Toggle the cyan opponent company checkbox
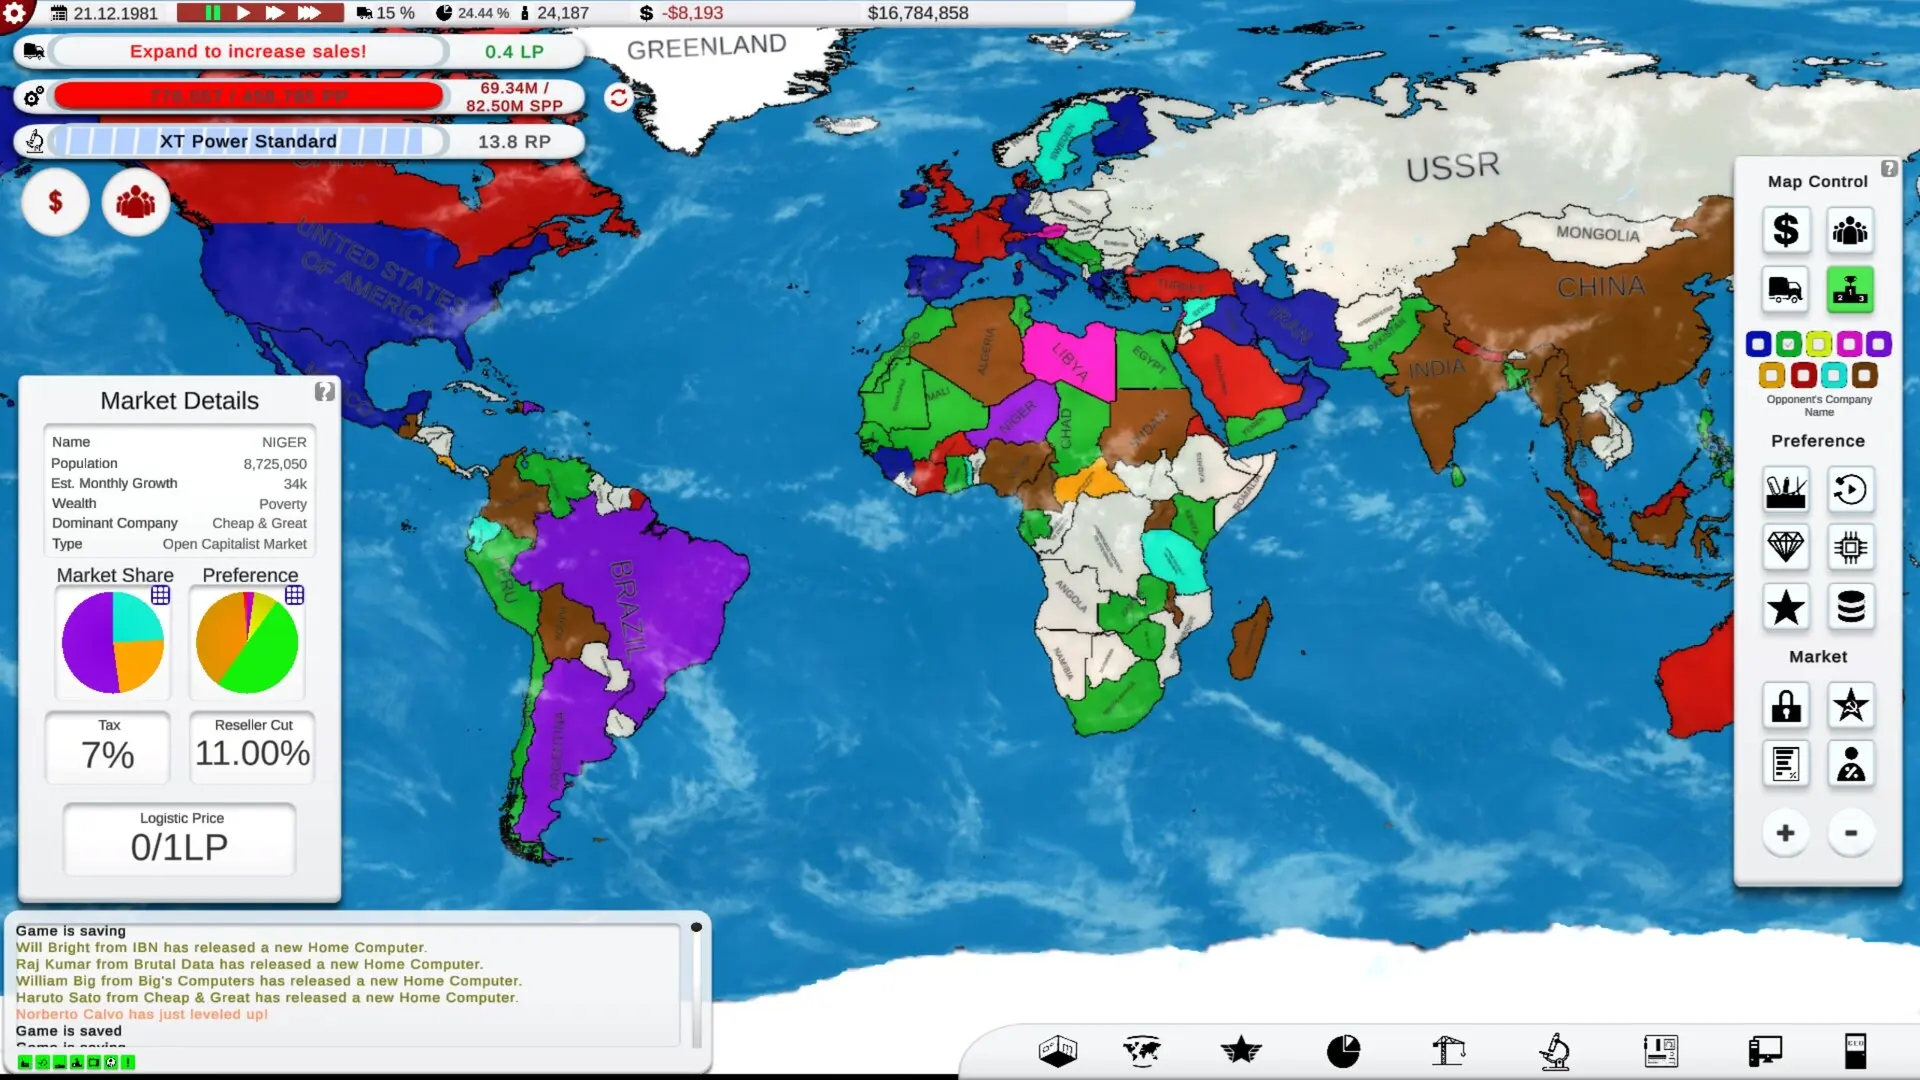The width and height of the screenshot is (1920, 1080). pyautogui.click(x=1834, y=375)
